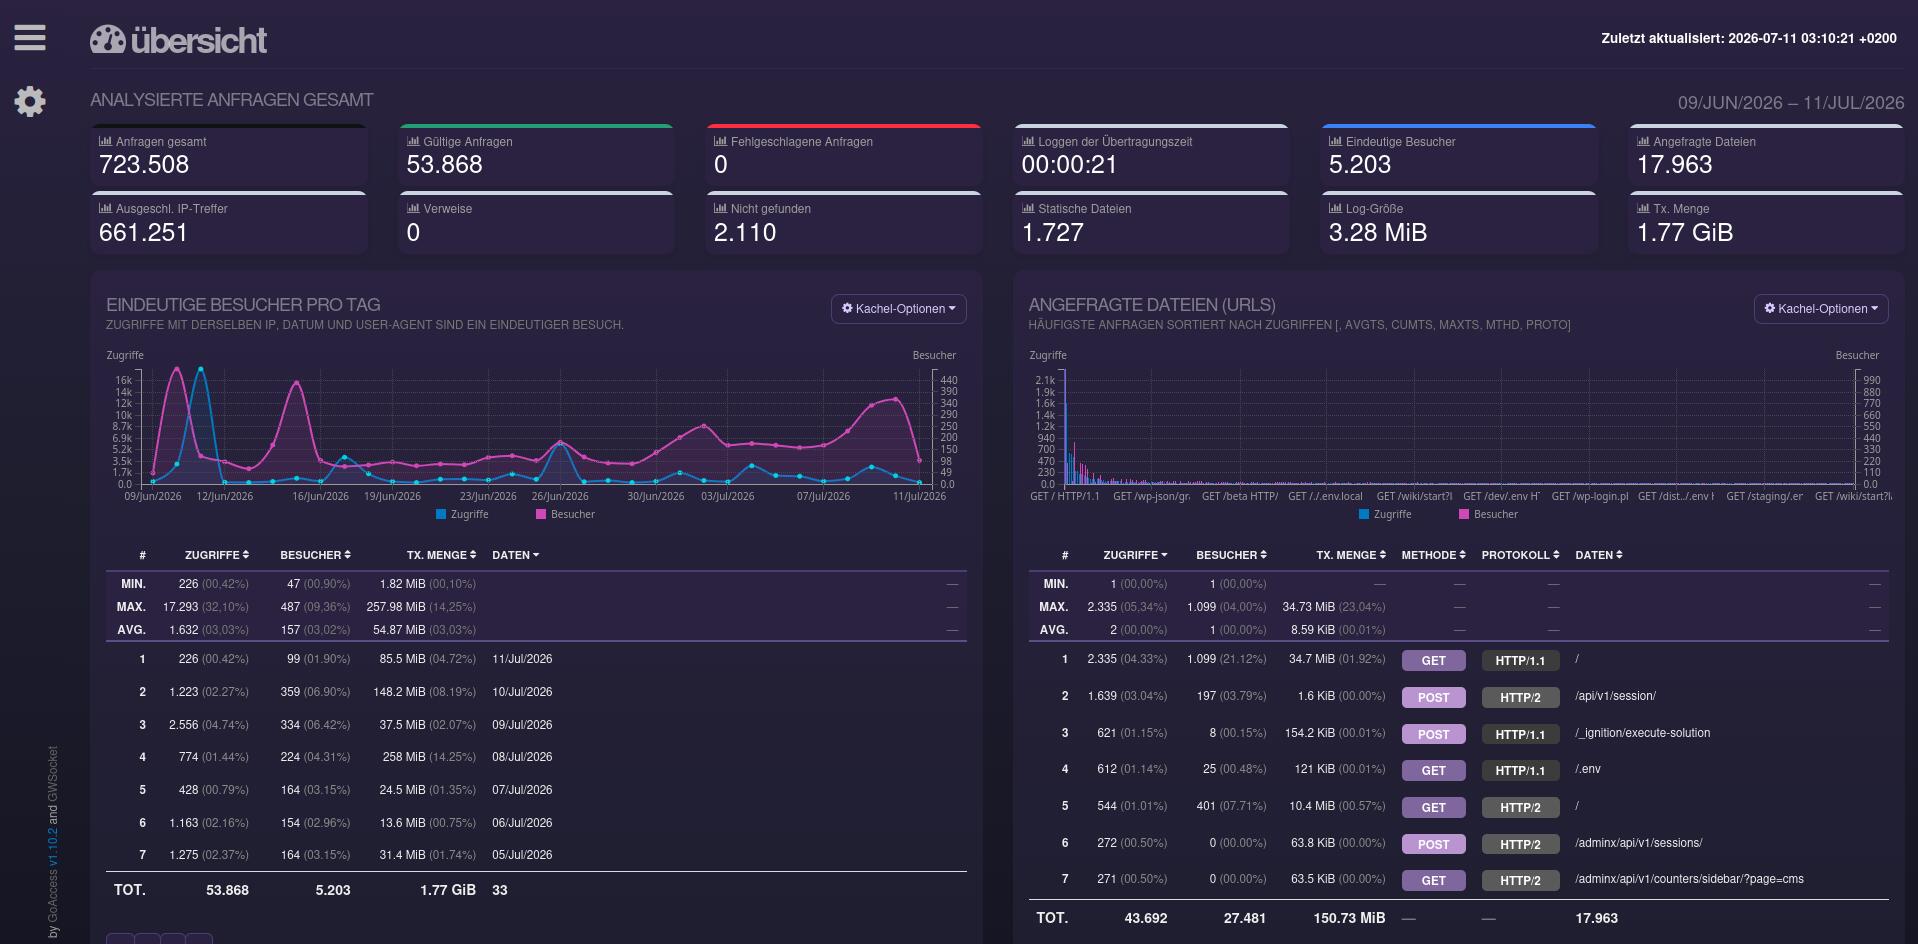The height and width of the screenshot is (944, 1918).
Task: Click chart icon next to Tx. Menge
Action: point(1643,208)
